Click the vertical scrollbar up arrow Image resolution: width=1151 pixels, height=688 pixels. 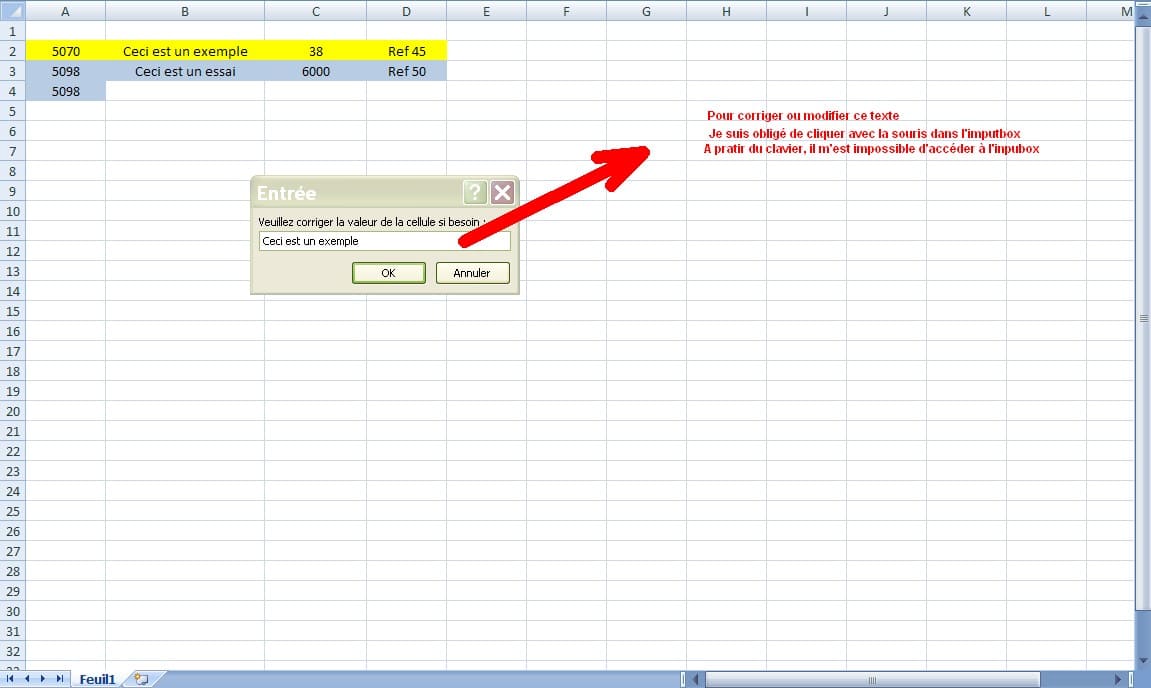coord(1143,18)
